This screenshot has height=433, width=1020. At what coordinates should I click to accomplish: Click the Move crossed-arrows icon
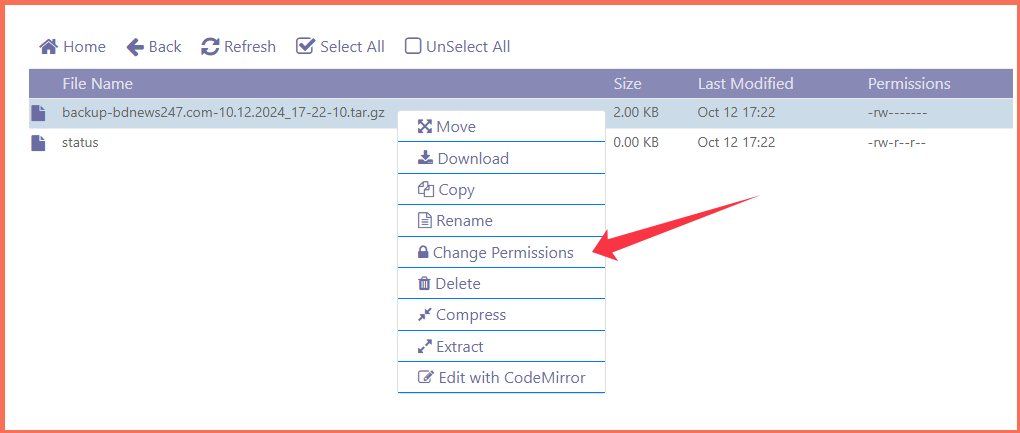point(425,127)
